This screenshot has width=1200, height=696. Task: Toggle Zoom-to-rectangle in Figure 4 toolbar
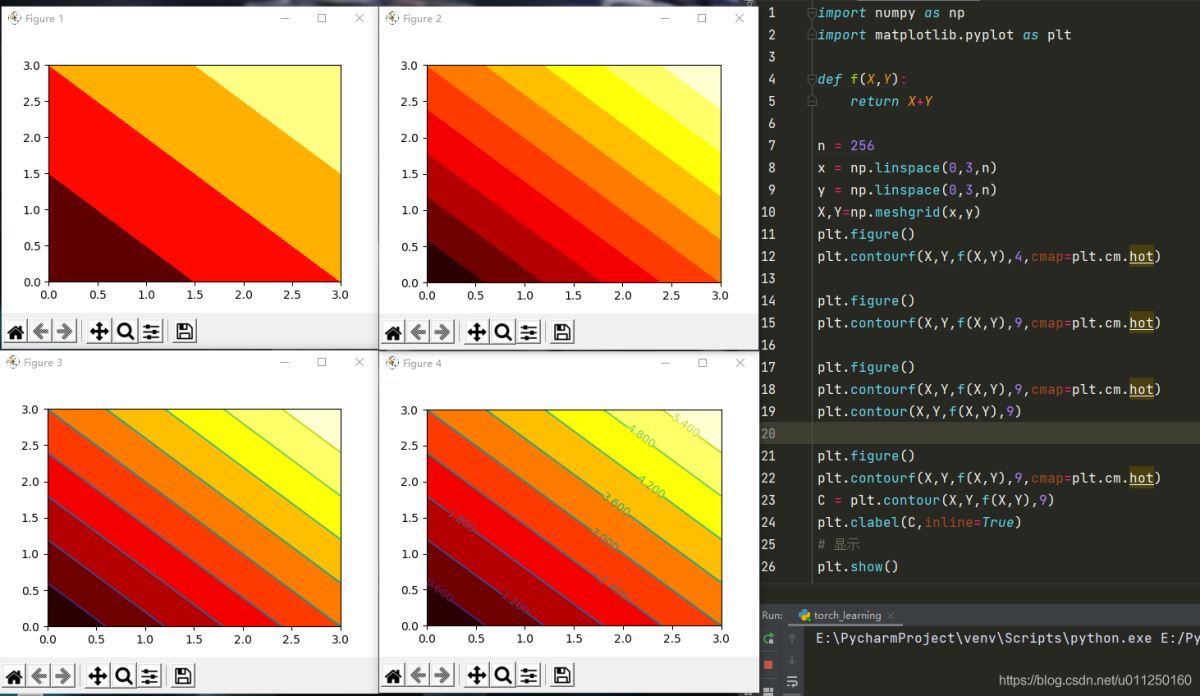coord(503,677)
